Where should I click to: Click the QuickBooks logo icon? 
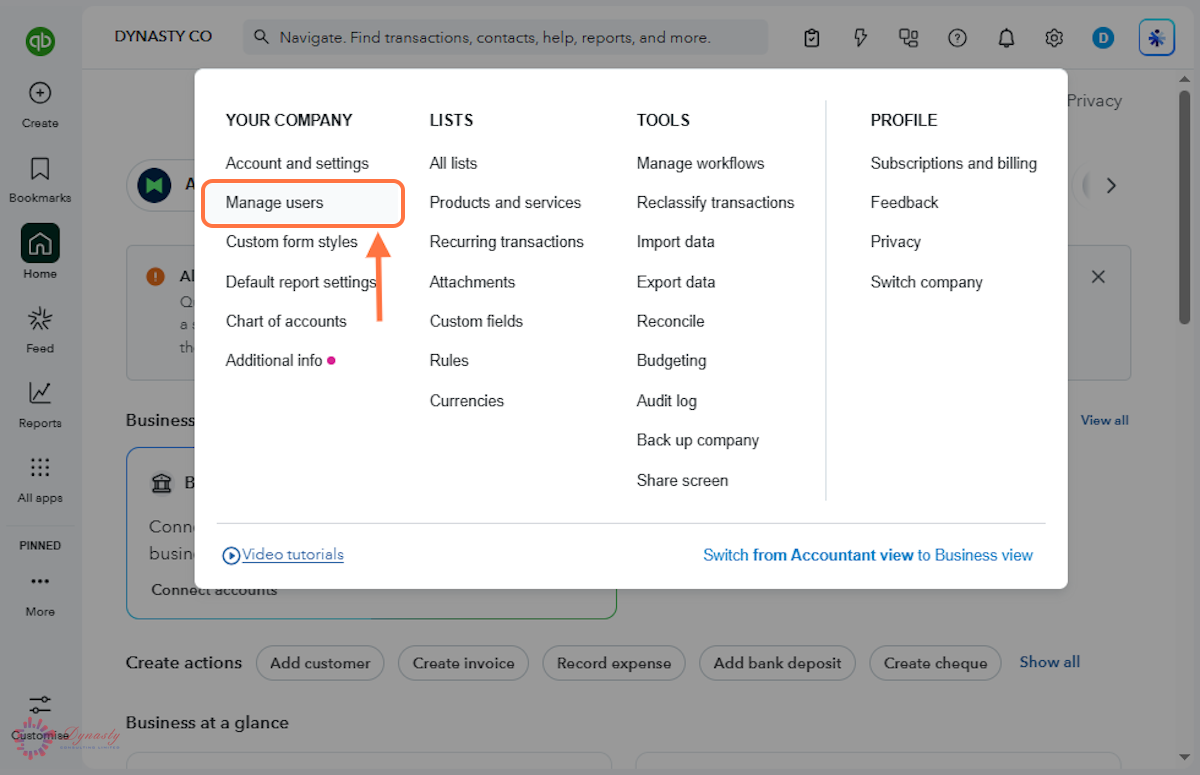pyautogui.click(x=40, y=41)
